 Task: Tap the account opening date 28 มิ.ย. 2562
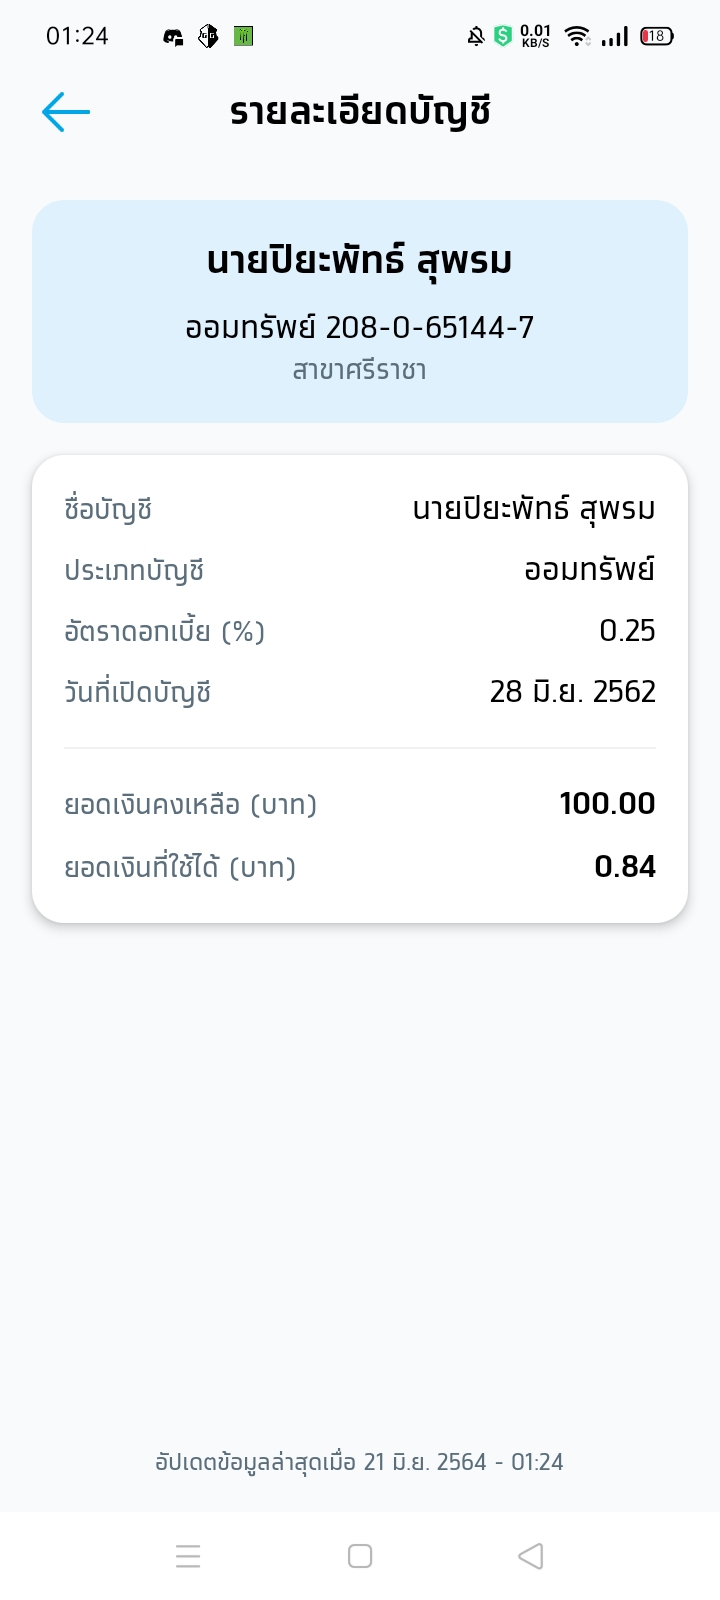[573, 692]
